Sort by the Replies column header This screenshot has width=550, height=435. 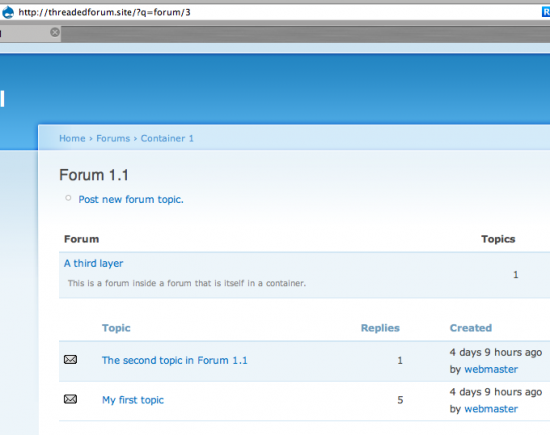(x=380, y=328)
